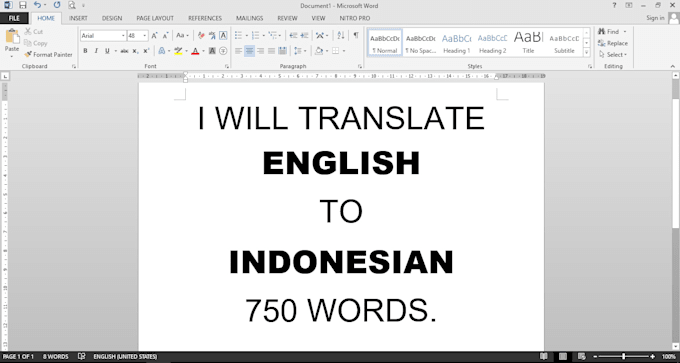Open the Arial font name dropdown

tap(123, 36)
